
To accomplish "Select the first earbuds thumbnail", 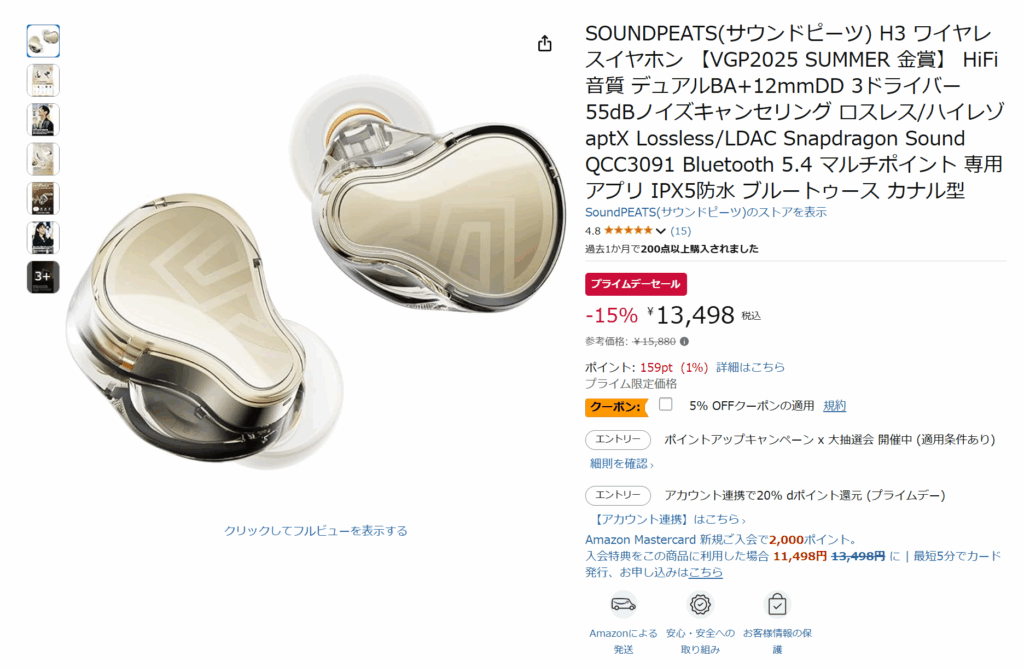I will (x=43, y=40).
